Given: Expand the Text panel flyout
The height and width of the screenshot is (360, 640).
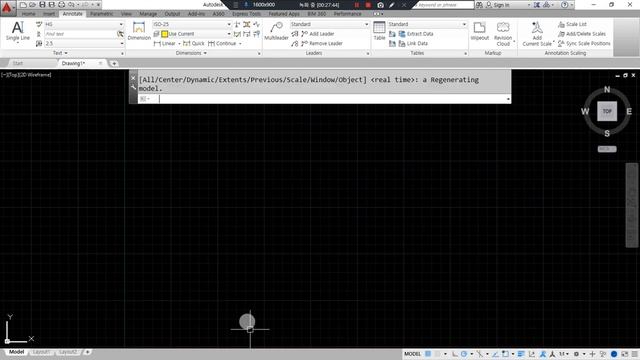Looking at the screenshot, I should (60, 53).
